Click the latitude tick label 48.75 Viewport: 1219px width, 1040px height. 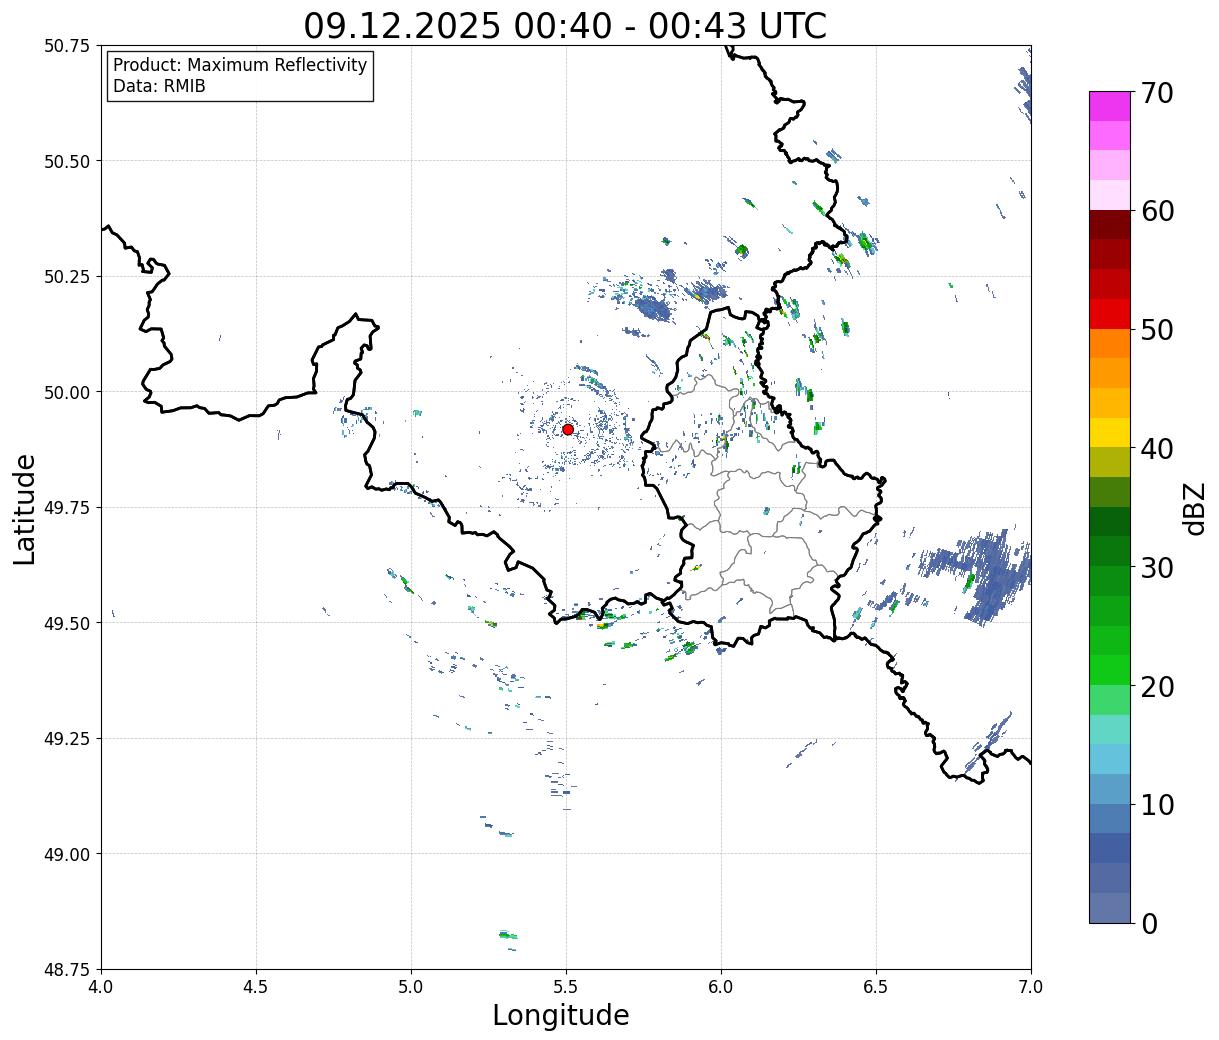(67, 970)
